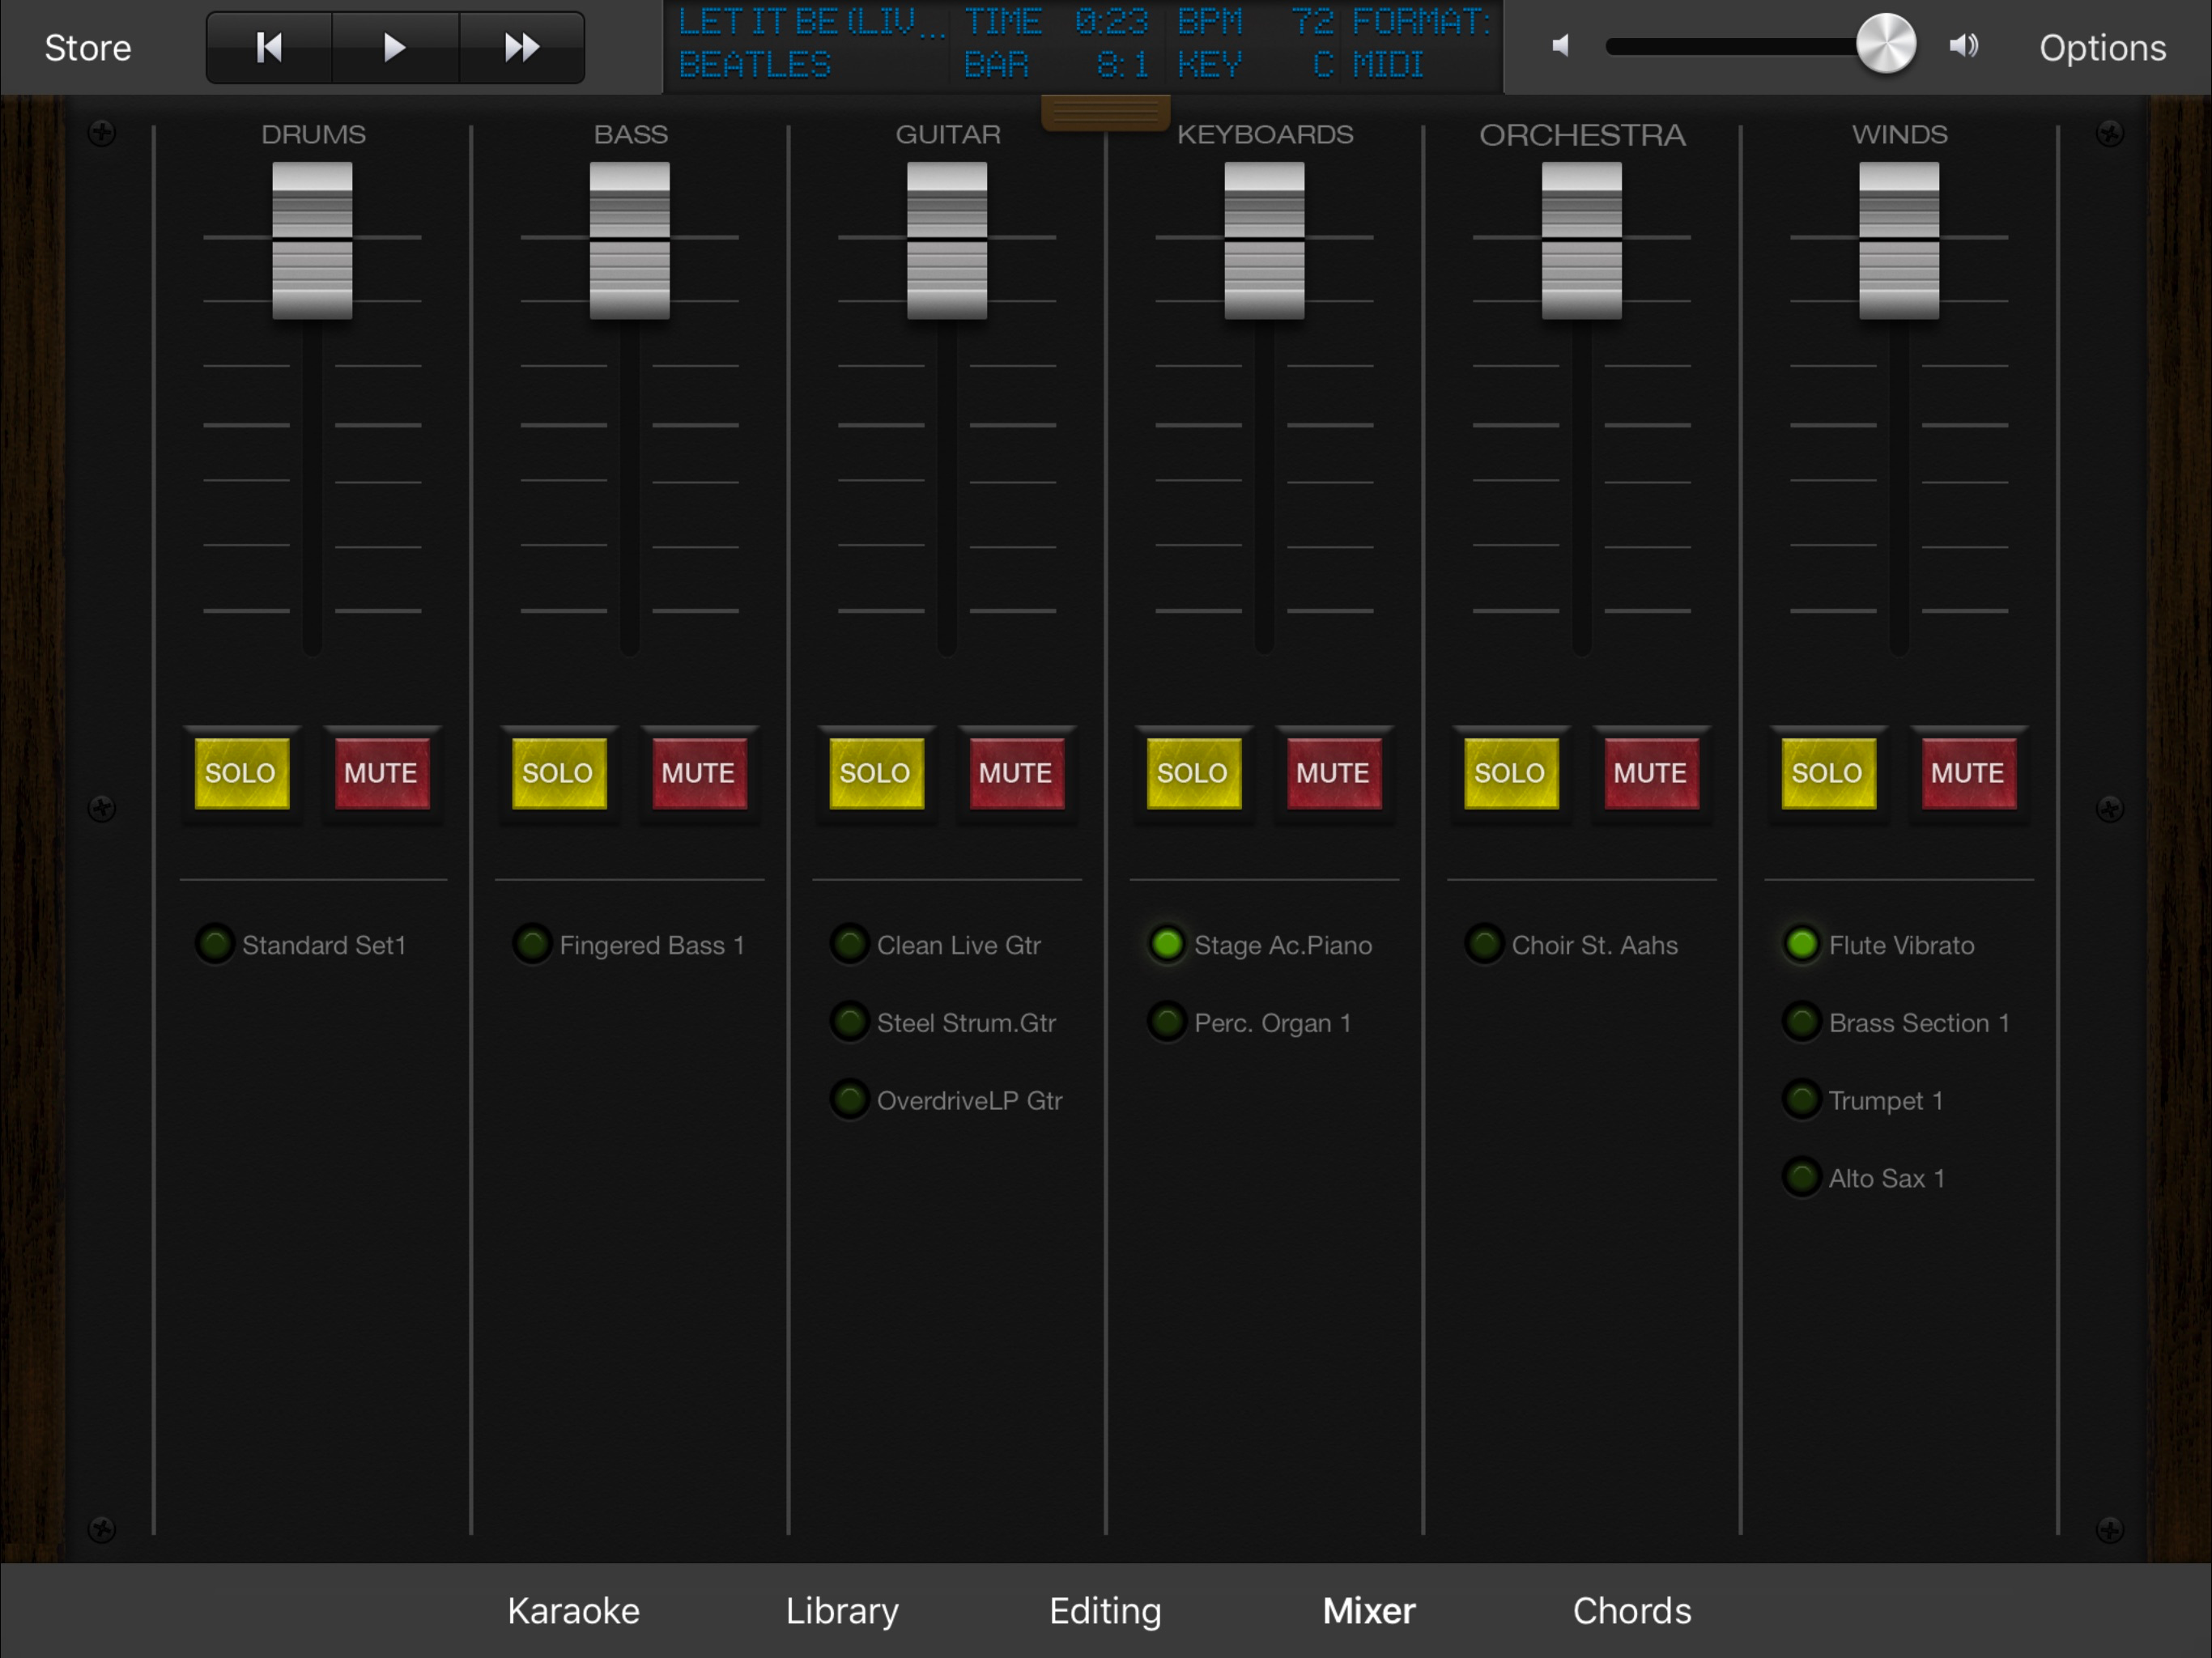Click the BAR 8:1 readout

click(x=1056, y=65)
